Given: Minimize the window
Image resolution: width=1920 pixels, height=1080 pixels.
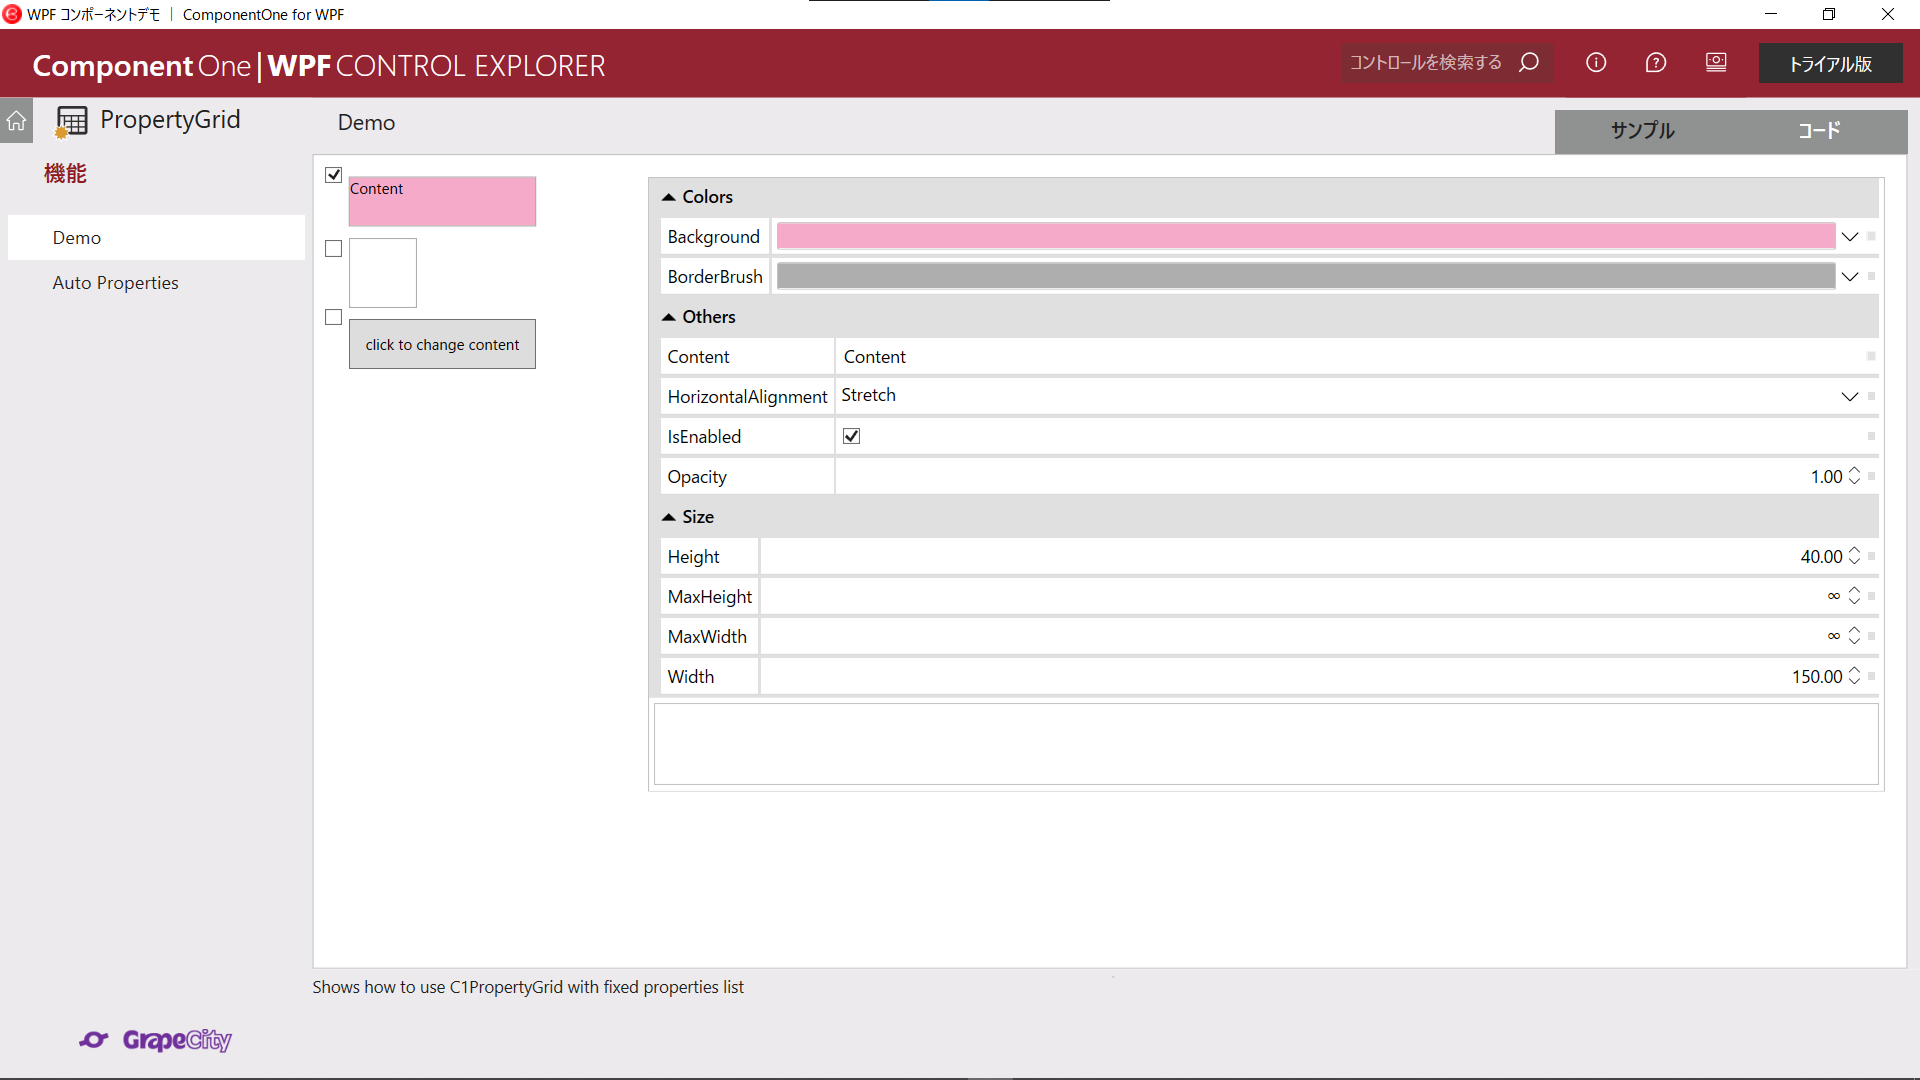Looking at the screenshot, I should point(1771,14).
